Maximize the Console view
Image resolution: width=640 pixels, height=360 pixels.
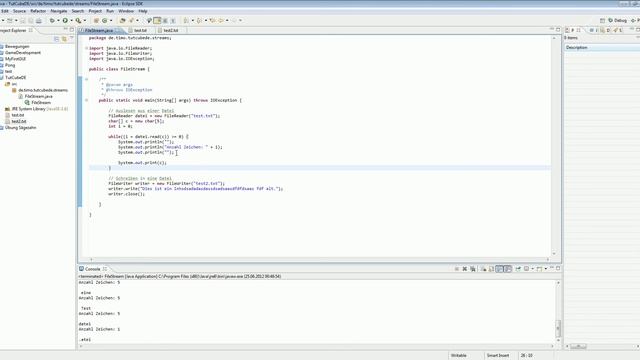pyautogui.click(x=558, y=268)
